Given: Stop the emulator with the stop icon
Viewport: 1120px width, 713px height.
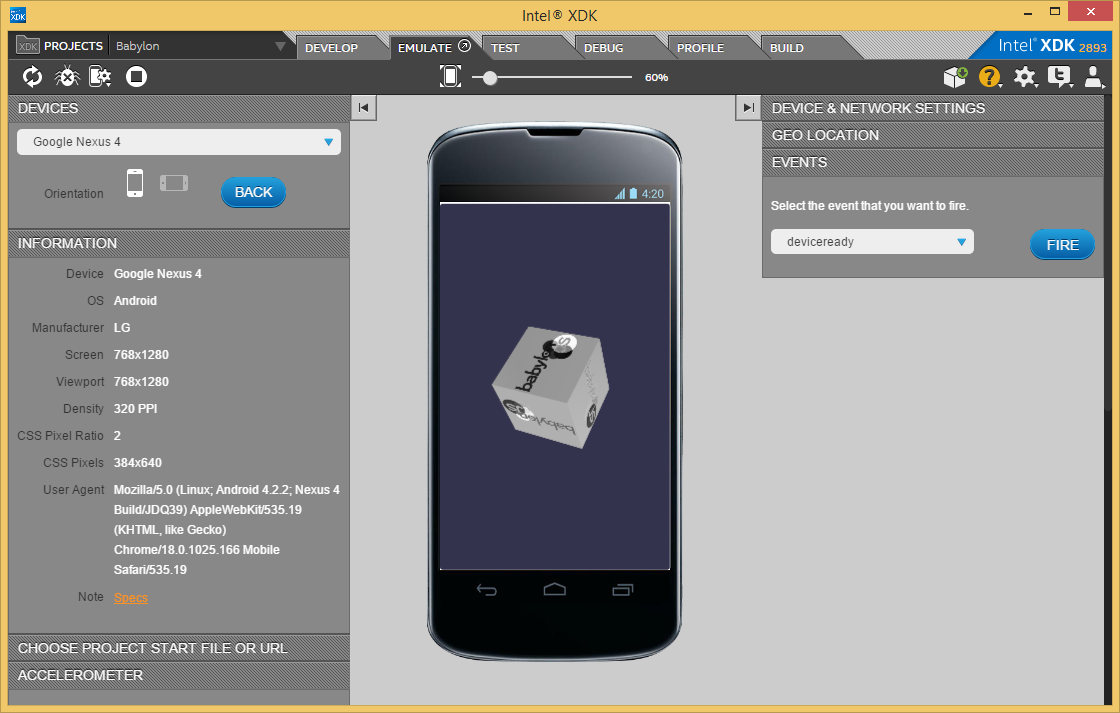Looking at the screenshot, I should (x=136, y=76).
